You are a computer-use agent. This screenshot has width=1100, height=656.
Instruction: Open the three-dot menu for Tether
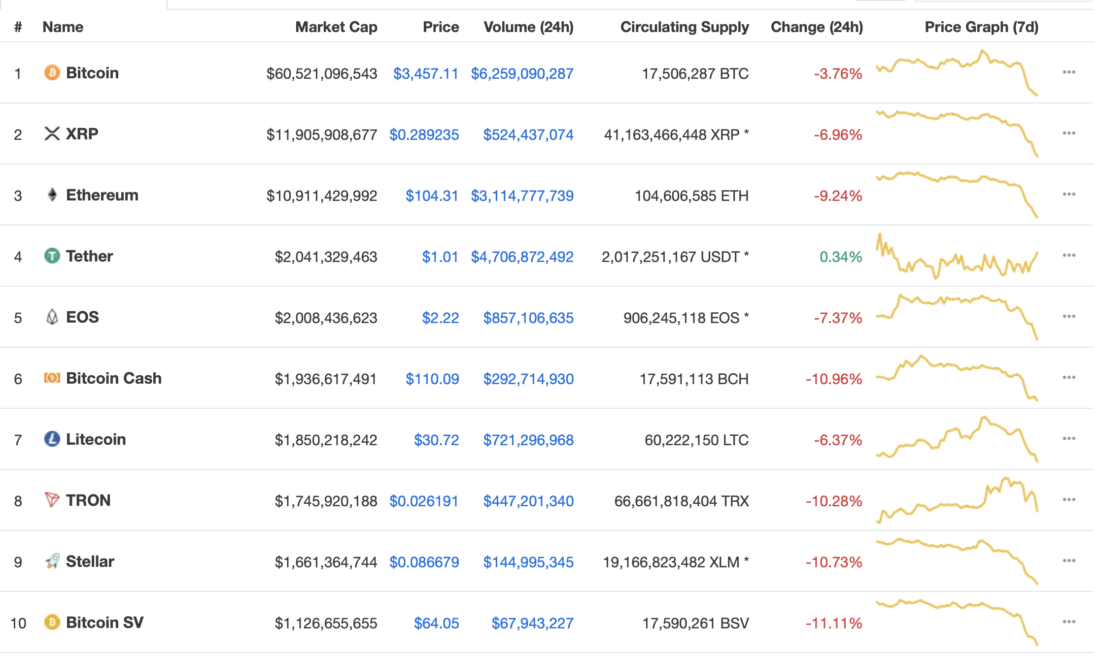tap(1069, 256)
